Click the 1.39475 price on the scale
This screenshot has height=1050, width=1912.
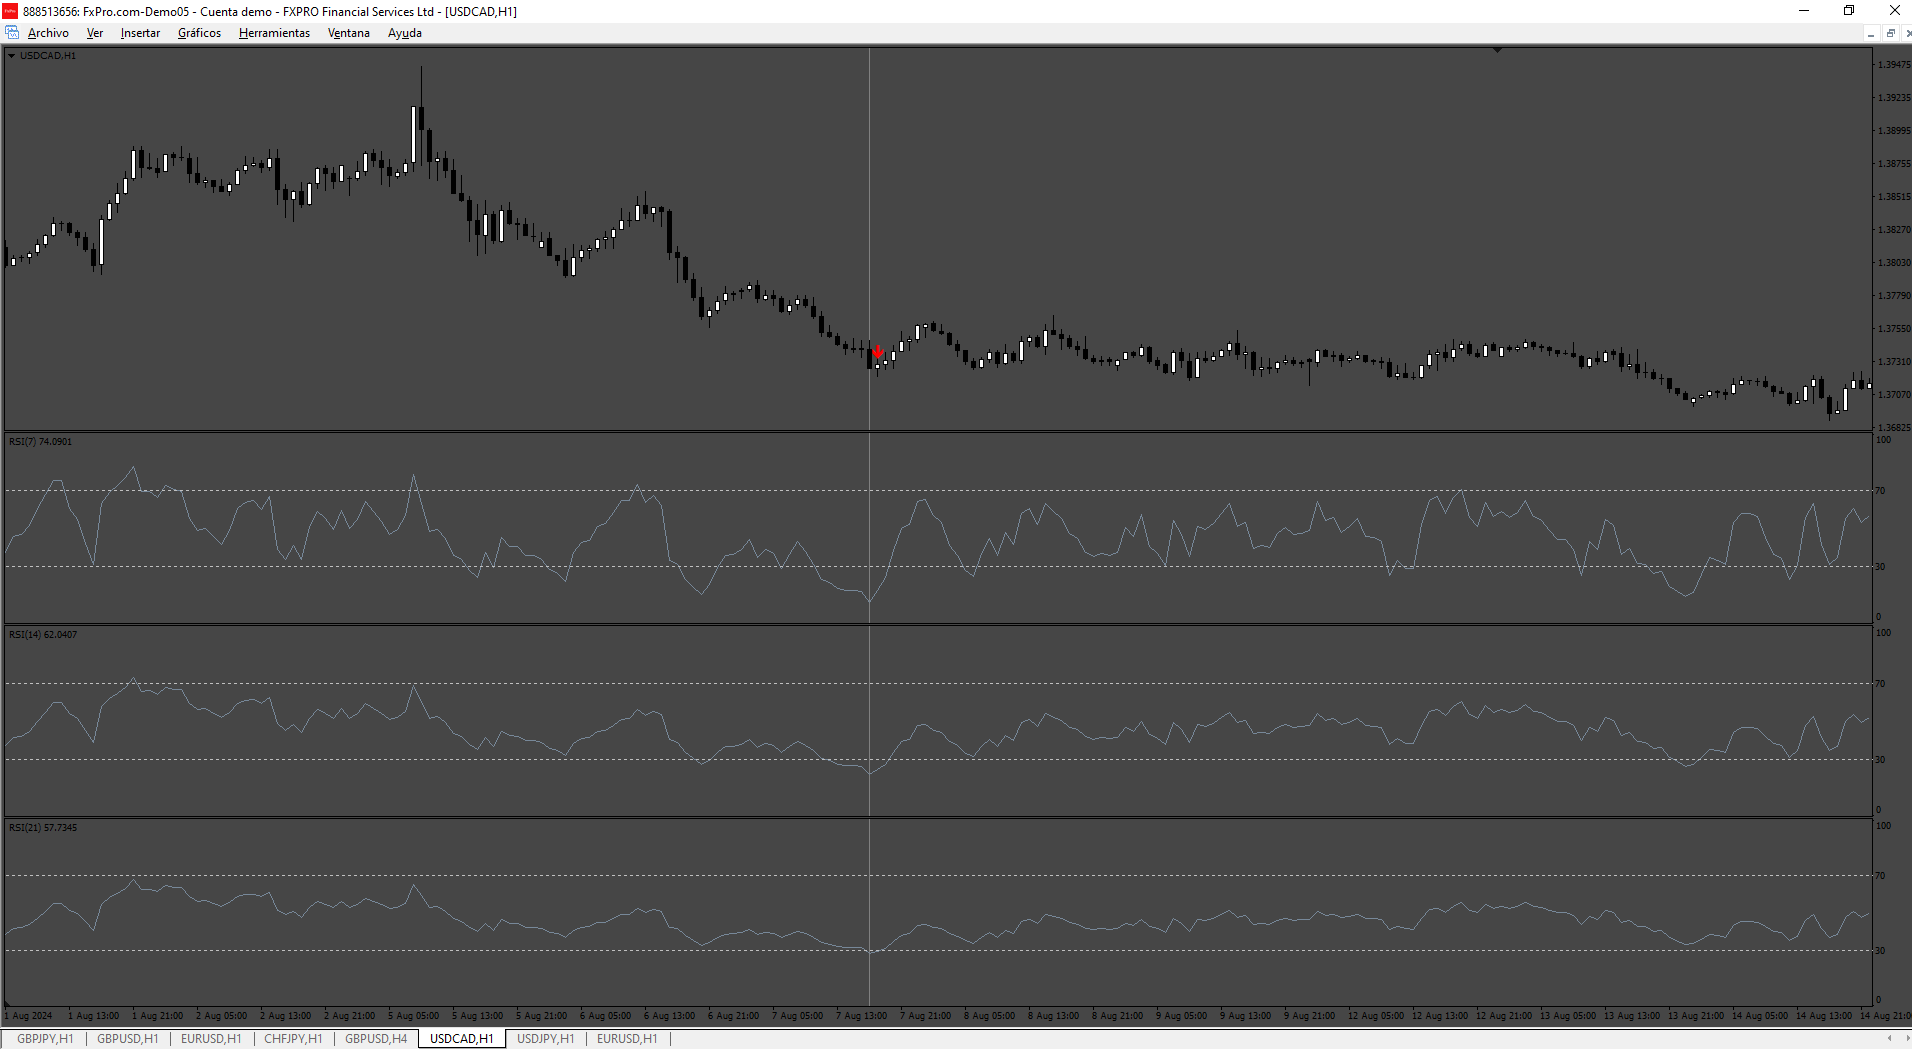pos(1894,65)
